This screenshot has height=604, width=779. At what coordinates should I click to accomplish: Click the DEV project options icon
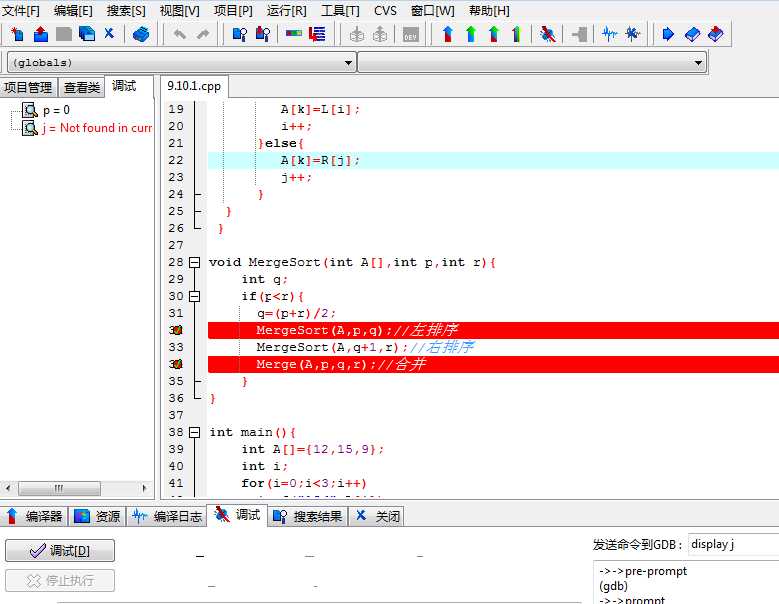pyautogui.click(x=410, y=34)
